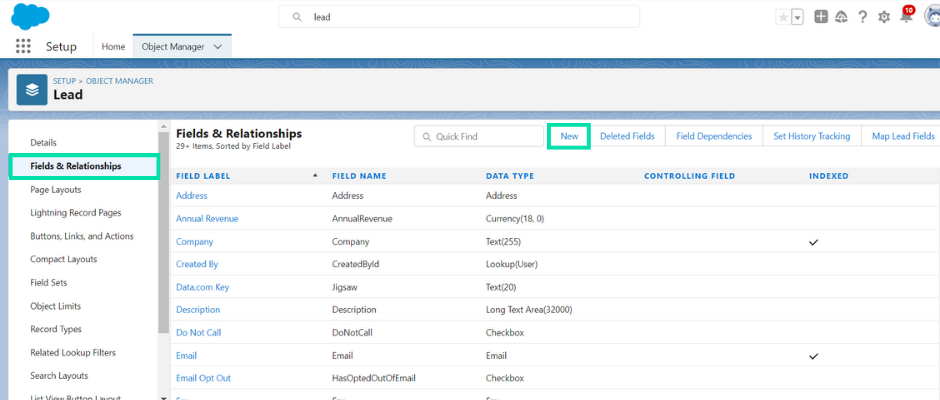940x400 pixels.
Task: Open Search Layouts in the sidebar
Action: (x=59, y=375)
